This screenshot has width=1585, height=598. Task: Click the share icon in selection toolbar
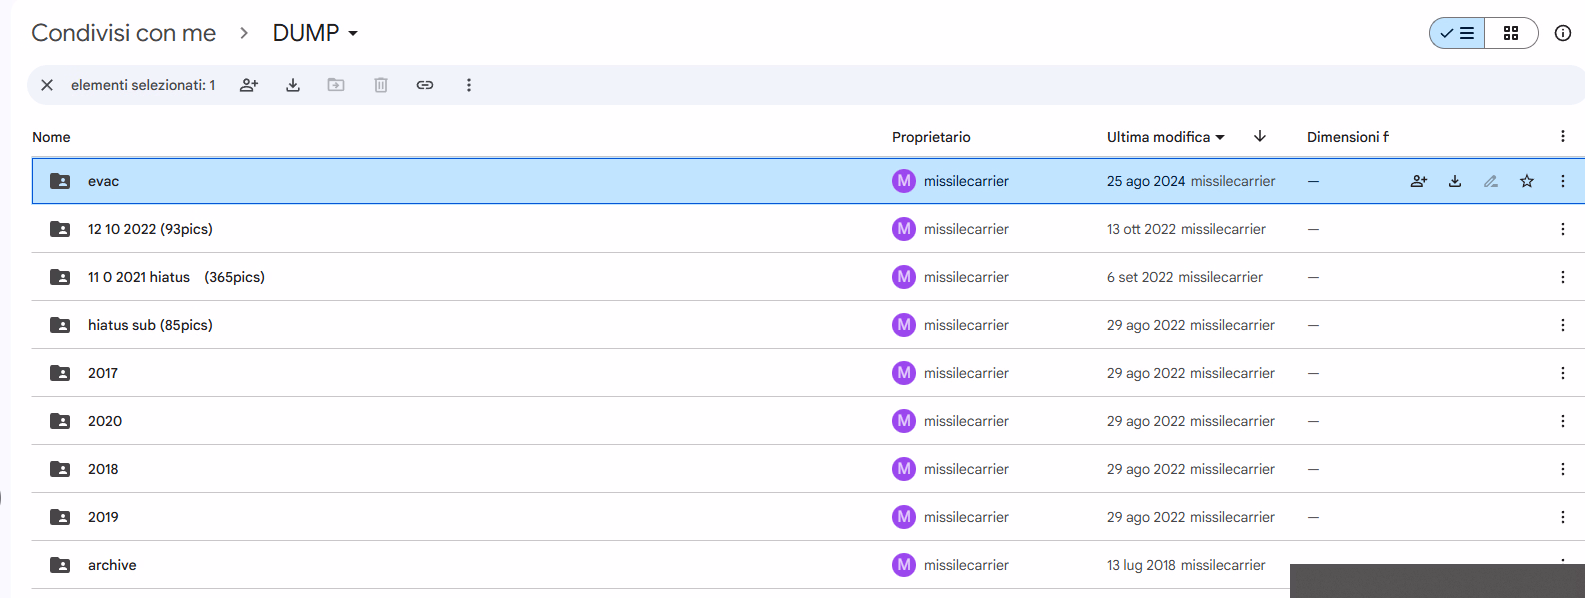coord(249,85)
